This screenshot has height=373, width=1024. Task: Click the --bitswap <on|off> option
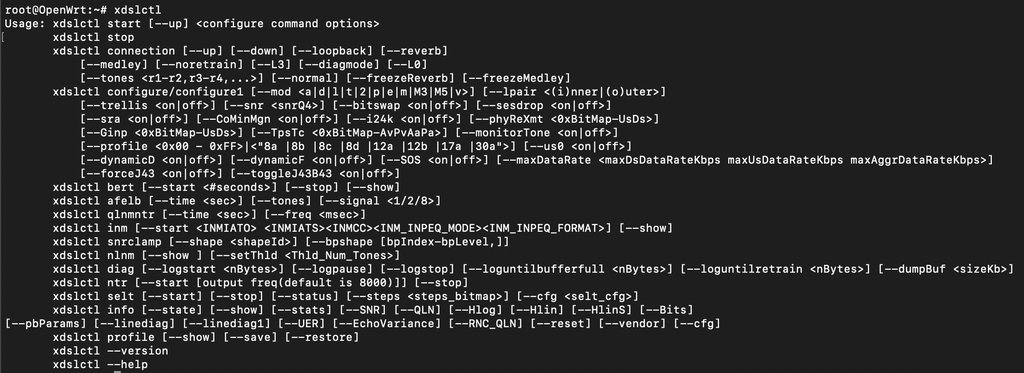[400, 105]
